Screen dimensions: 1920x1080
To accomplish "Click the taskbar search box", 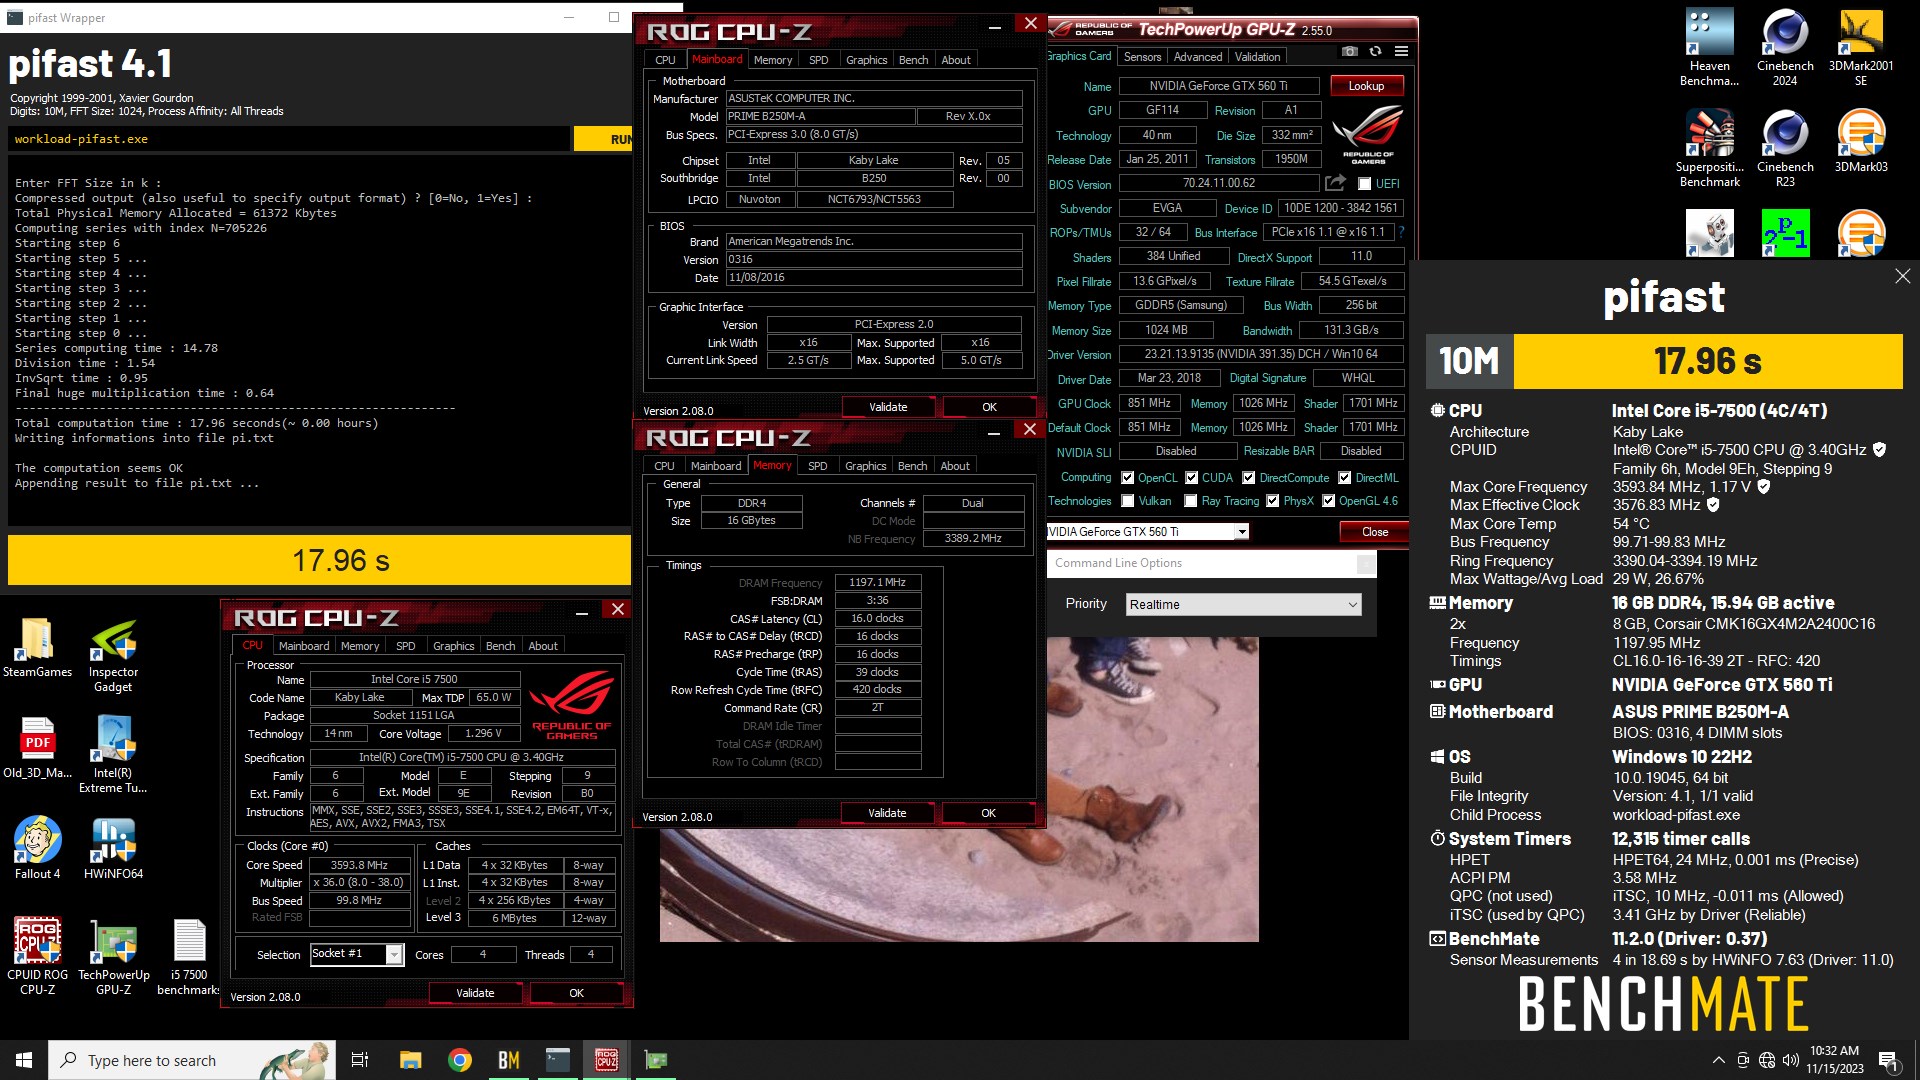I will click(192, 1060).
